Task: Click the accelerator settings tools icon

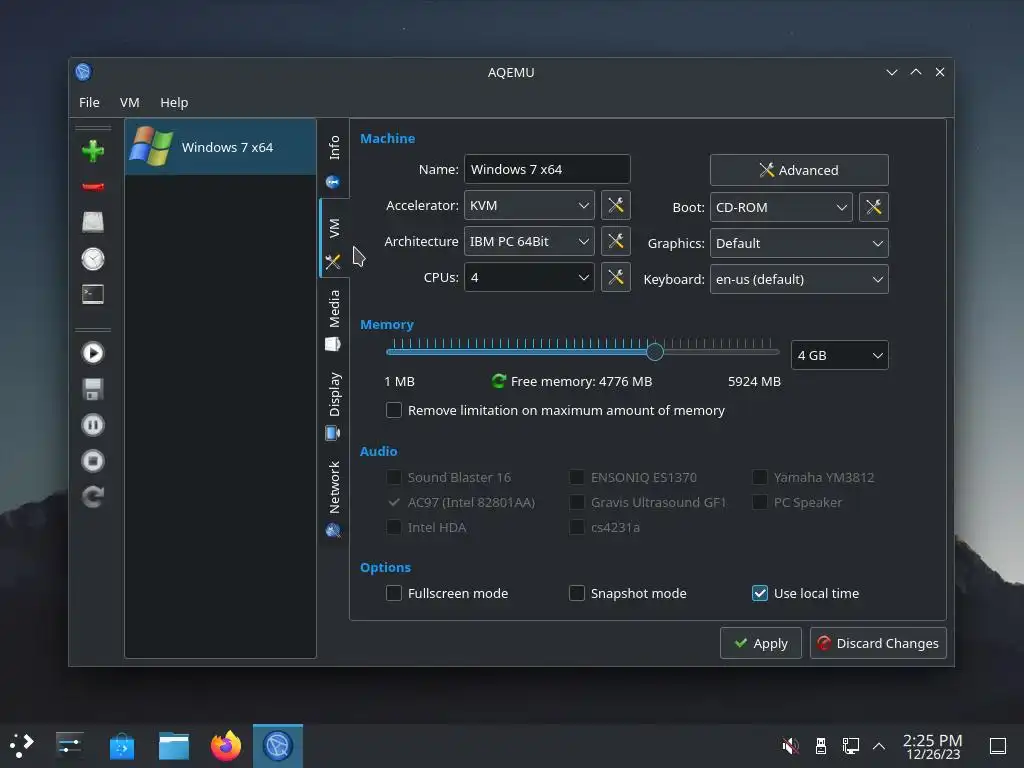Action: click(x=615, y=205)
